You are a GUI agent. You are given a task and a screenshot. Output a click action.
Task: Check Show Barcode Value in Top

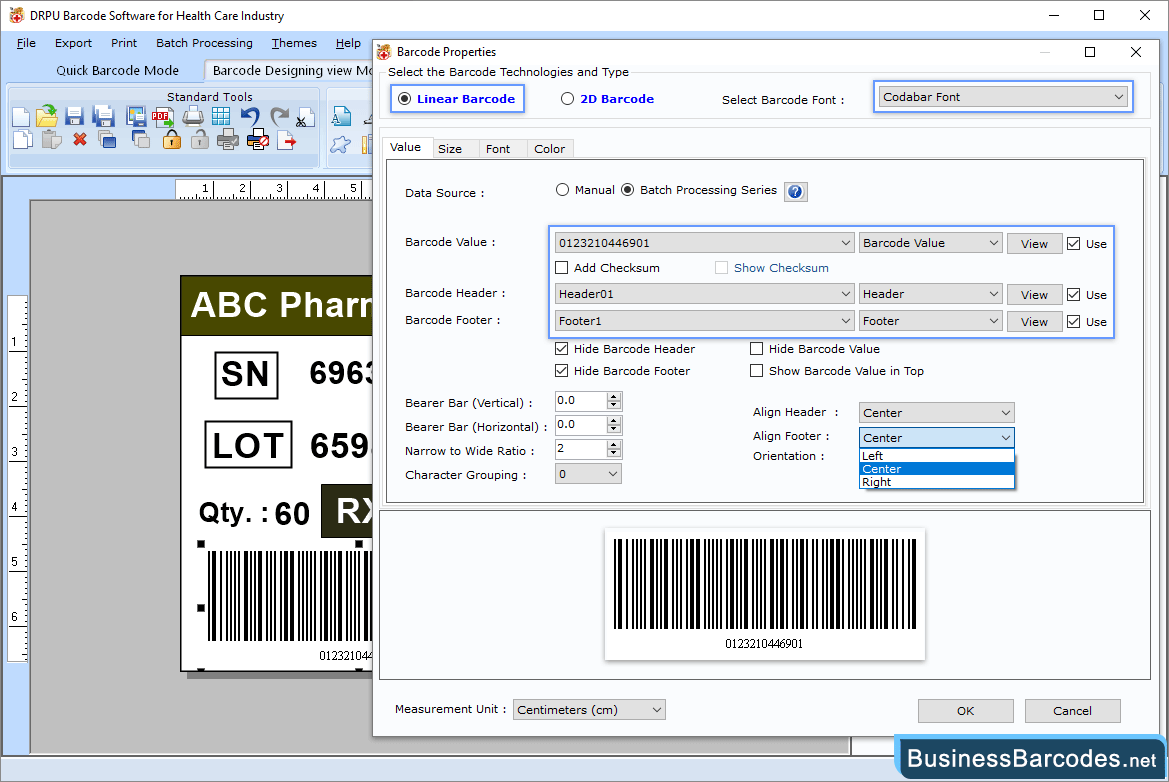757,371
